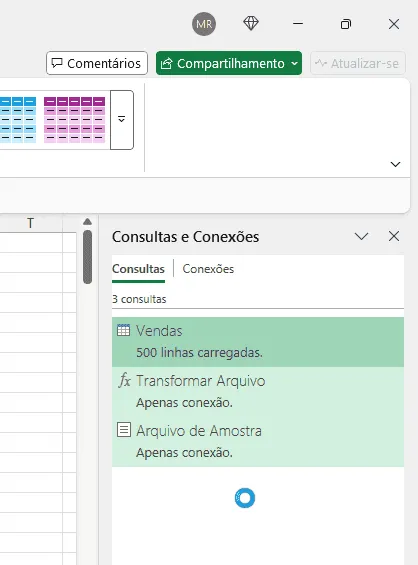
Task: Apply the purple table style swatch
Action: coord(75,120)
